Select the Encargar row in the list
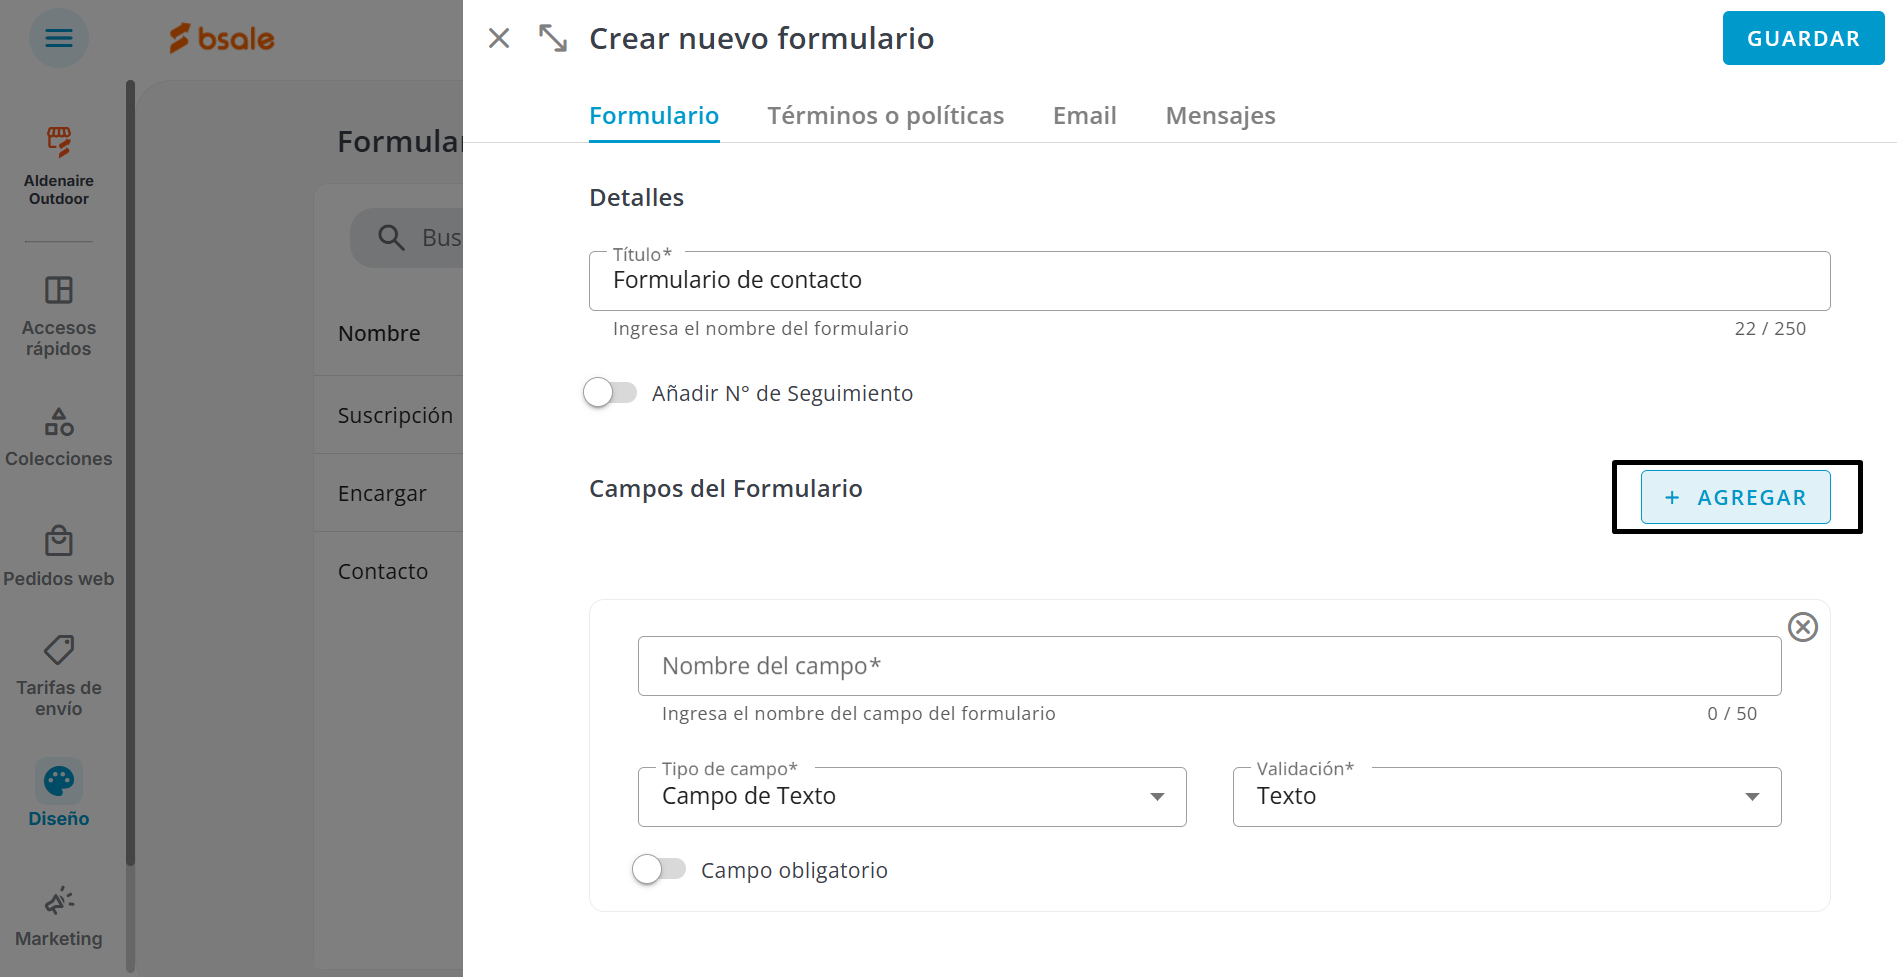 [x=390, y=493]
